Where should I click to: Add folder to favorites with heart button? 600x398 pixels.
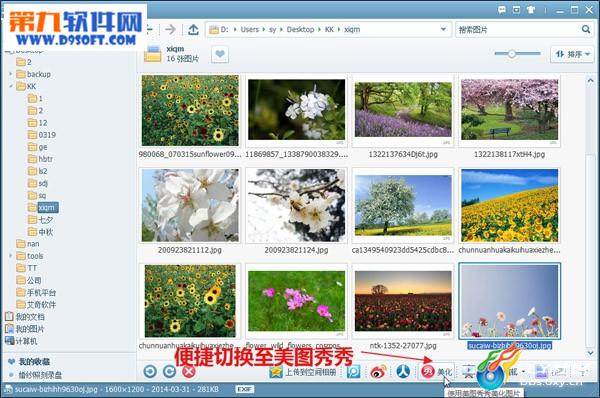pos(220,54)
